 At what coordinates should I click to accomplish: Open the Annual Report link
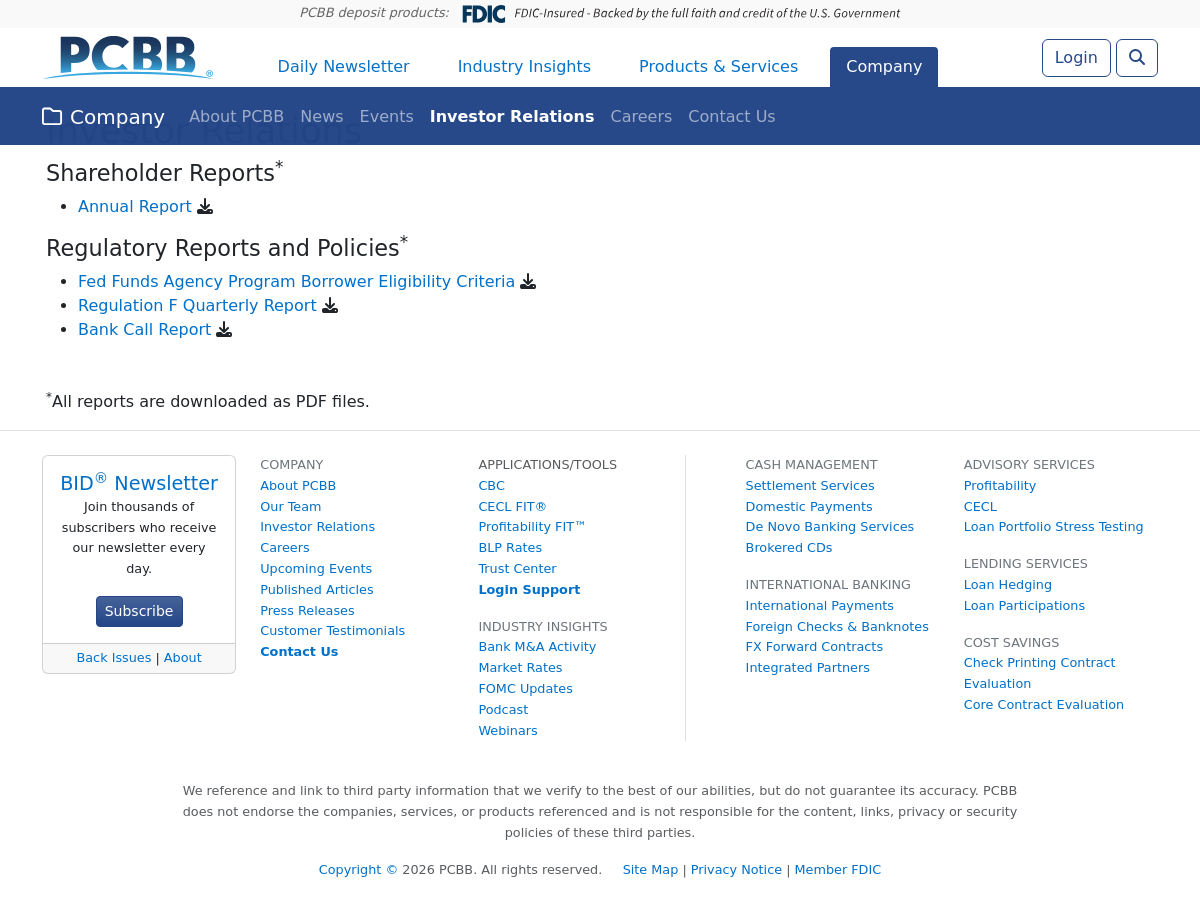pos(135,207)
